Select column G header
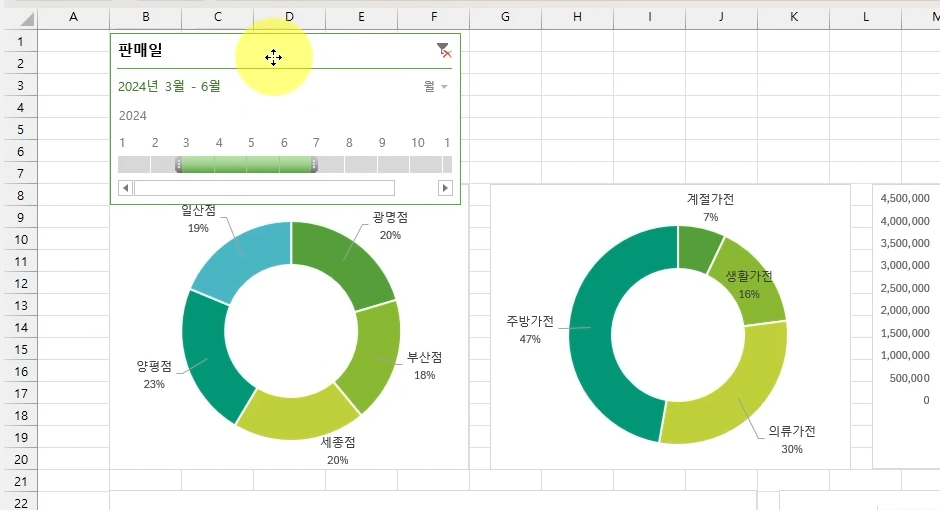The image size is (940, 510). [505, 17]
